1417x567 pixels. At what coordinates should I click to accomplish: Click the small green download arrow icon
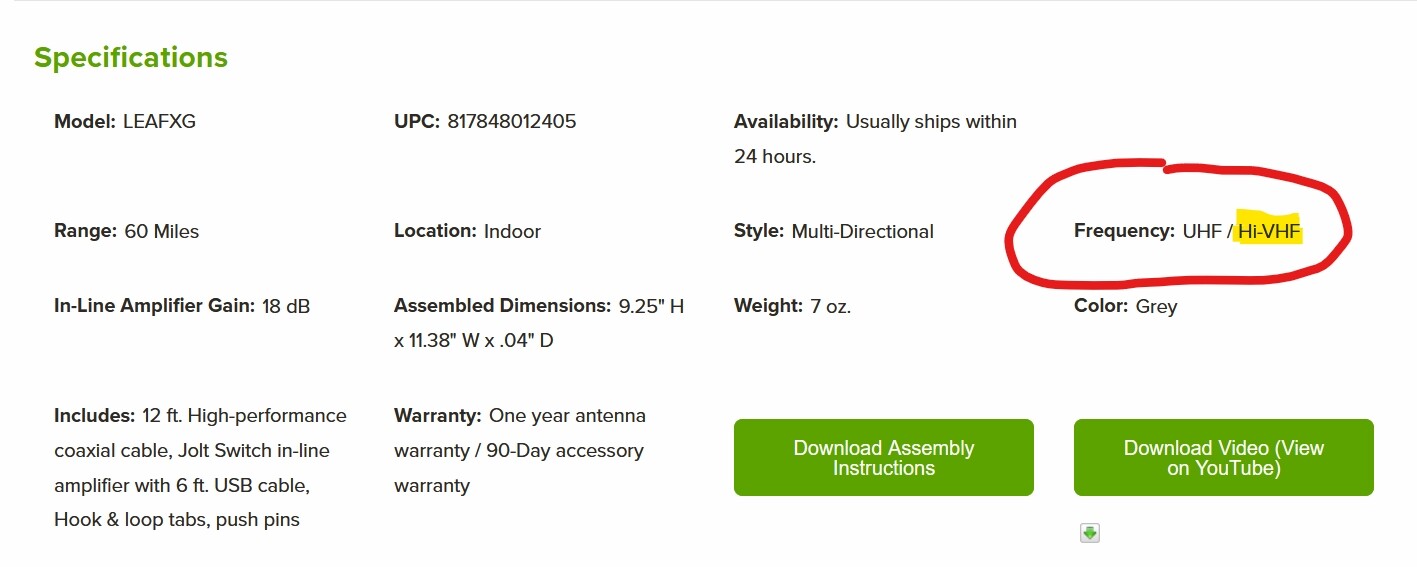[1090, 533]
